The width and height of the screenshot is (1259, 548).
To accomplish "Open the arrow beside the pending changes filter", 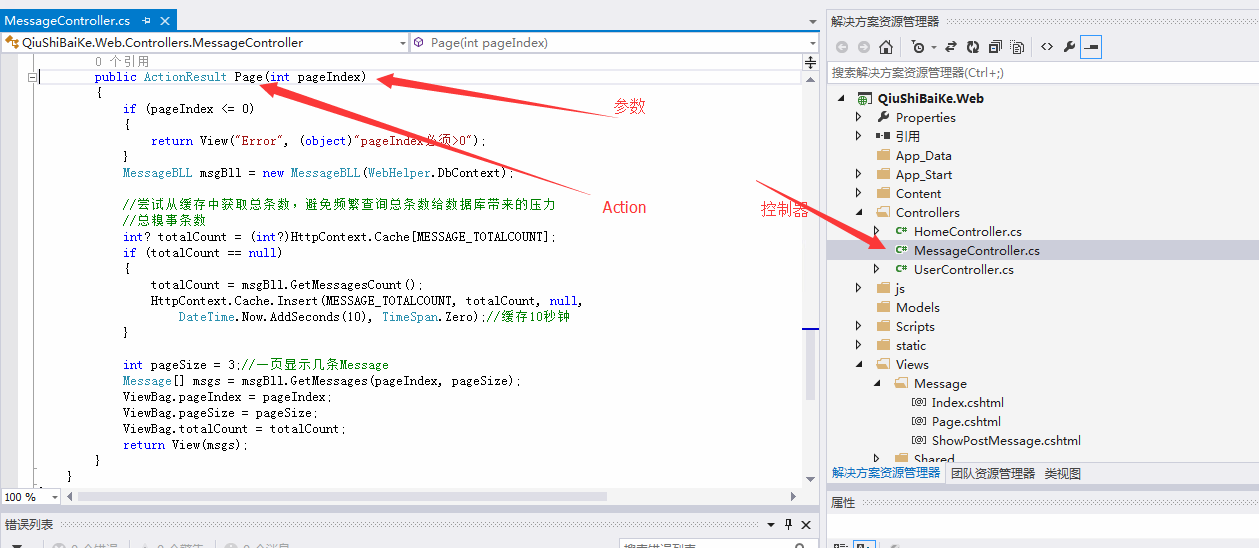I will pyautogui.click(x=933, y=47).
